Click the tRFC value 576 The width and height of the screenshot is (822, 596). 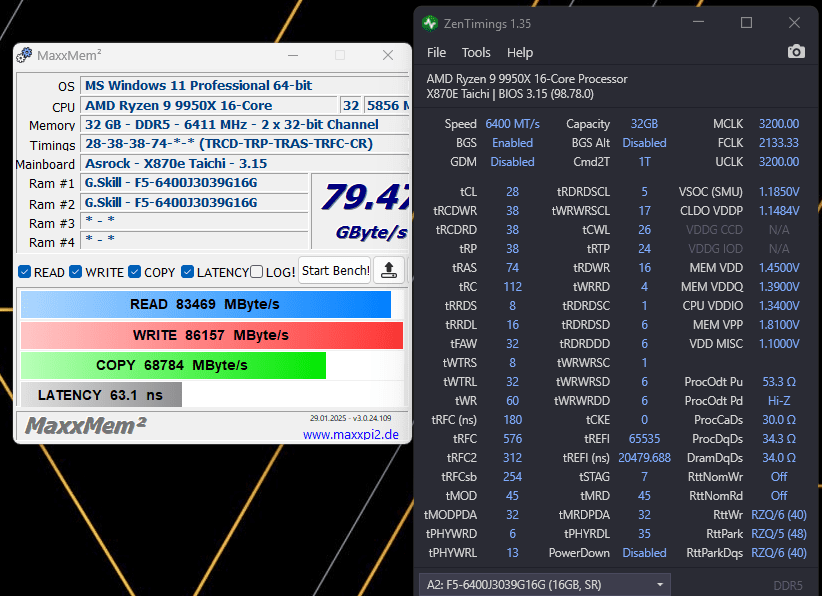coord(512,439)
